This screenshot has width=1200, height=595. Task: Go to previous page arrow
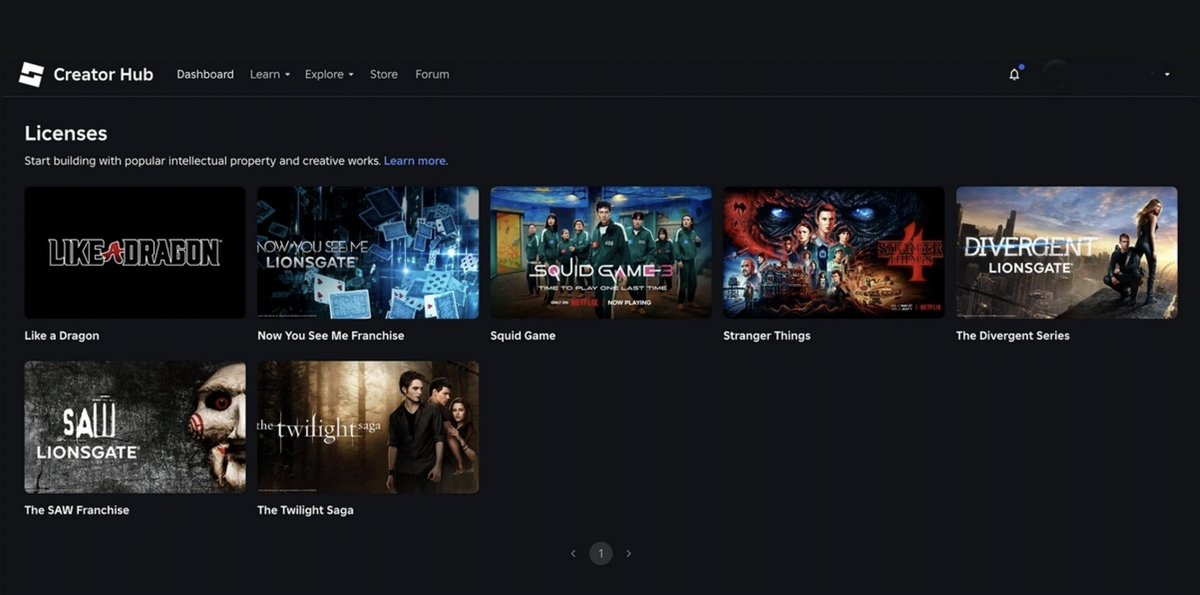(573, 553)
